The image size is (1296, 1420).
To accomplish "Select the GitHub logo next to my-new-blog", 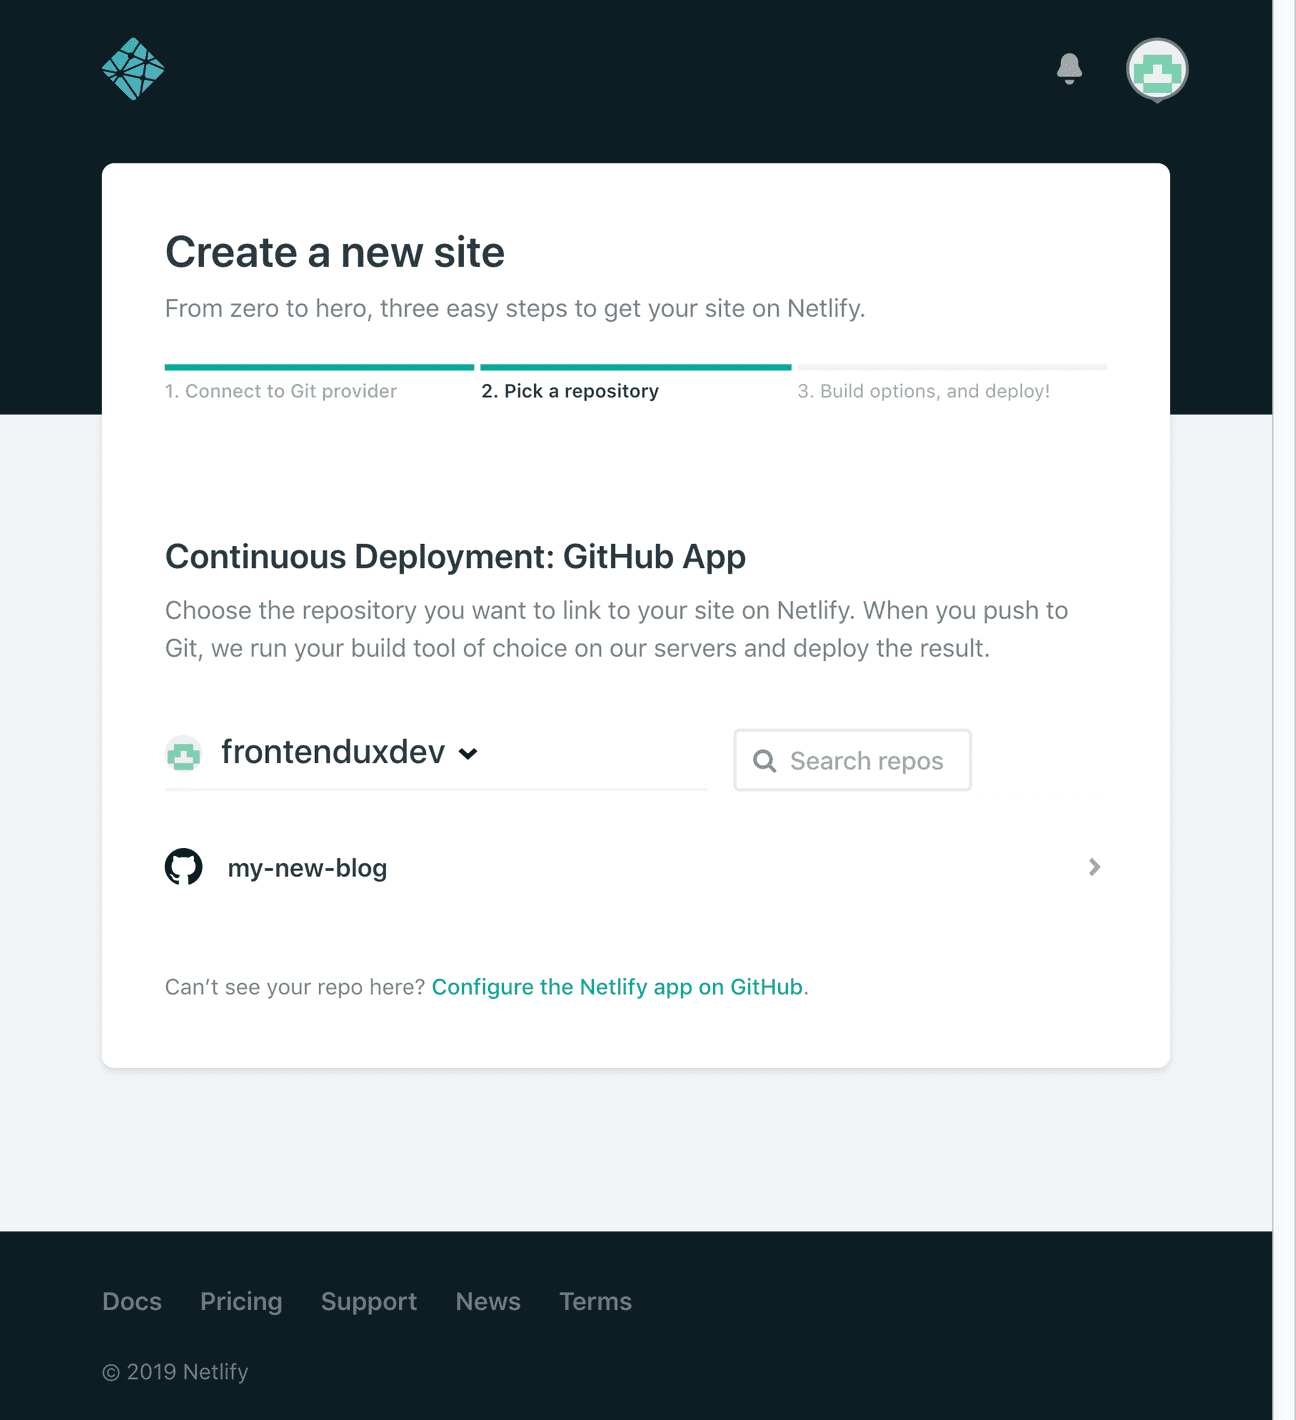I will click(184, 867).
